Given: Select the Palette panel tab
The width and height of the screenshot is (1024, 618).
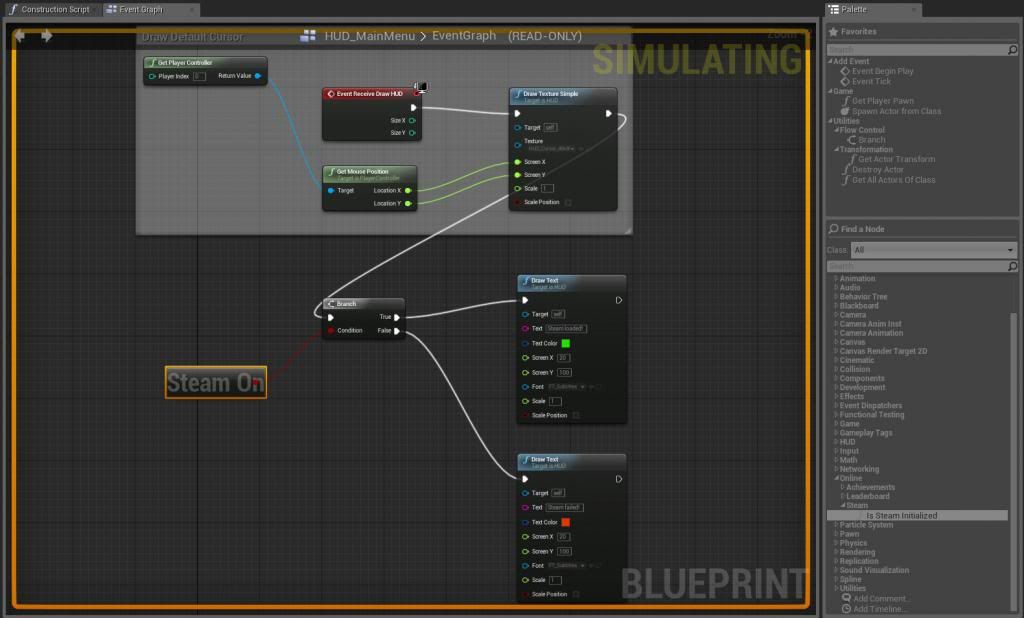Looking at the screenshot, I should 853,9.
